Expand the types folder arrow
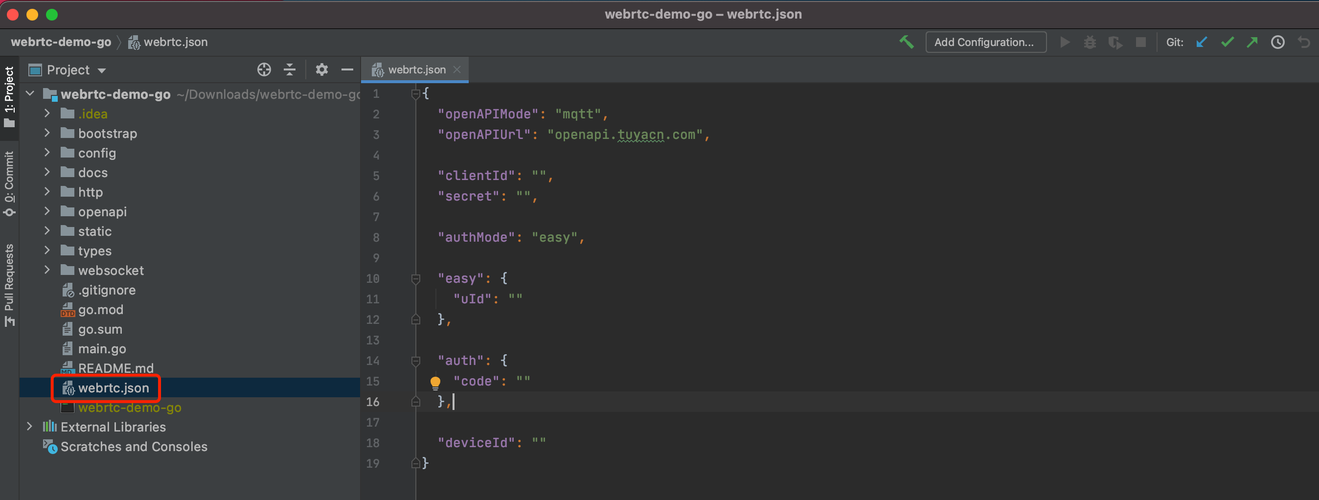The image size is (1319, 500). click(x=47, y=251)
